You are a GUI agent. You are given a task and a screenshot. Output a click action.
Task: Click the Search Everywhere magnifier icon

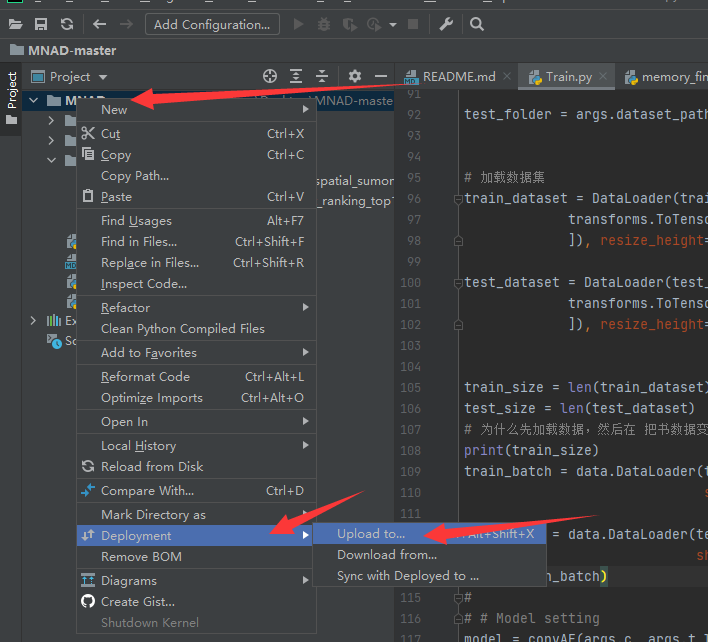(x=477, y=24)
